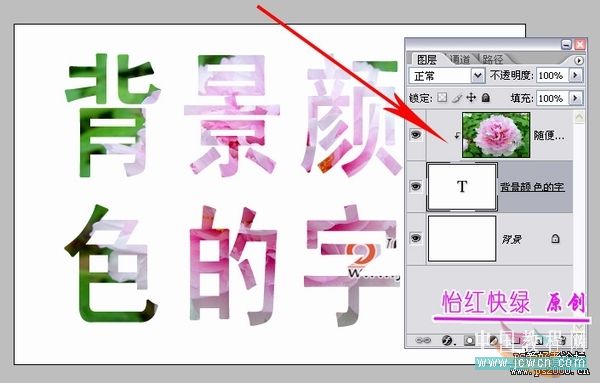Toggle lock position move icon
The width and height of the screenshot is (600, 383).
click(x=471, y=98)
